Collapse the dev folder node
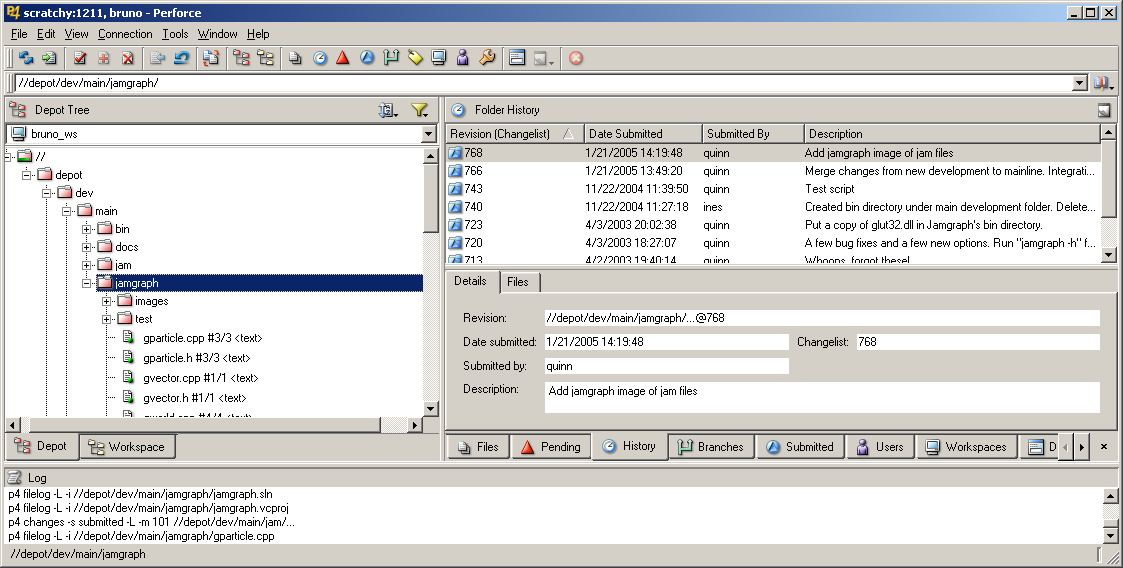Image resolution: width=1123 pixels, height=568 pixels. [47, 193]
